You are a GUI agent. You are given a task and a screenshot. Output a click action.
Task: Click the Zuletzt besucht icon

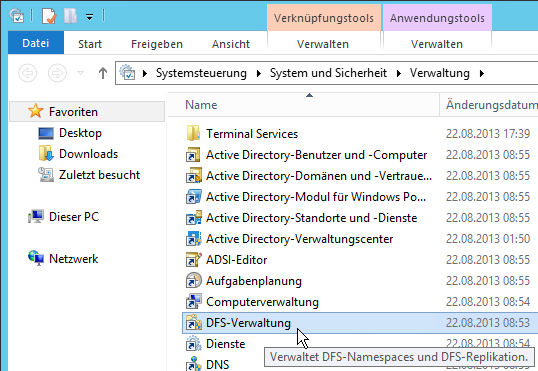pyautogui.click(x=46, y=175)
